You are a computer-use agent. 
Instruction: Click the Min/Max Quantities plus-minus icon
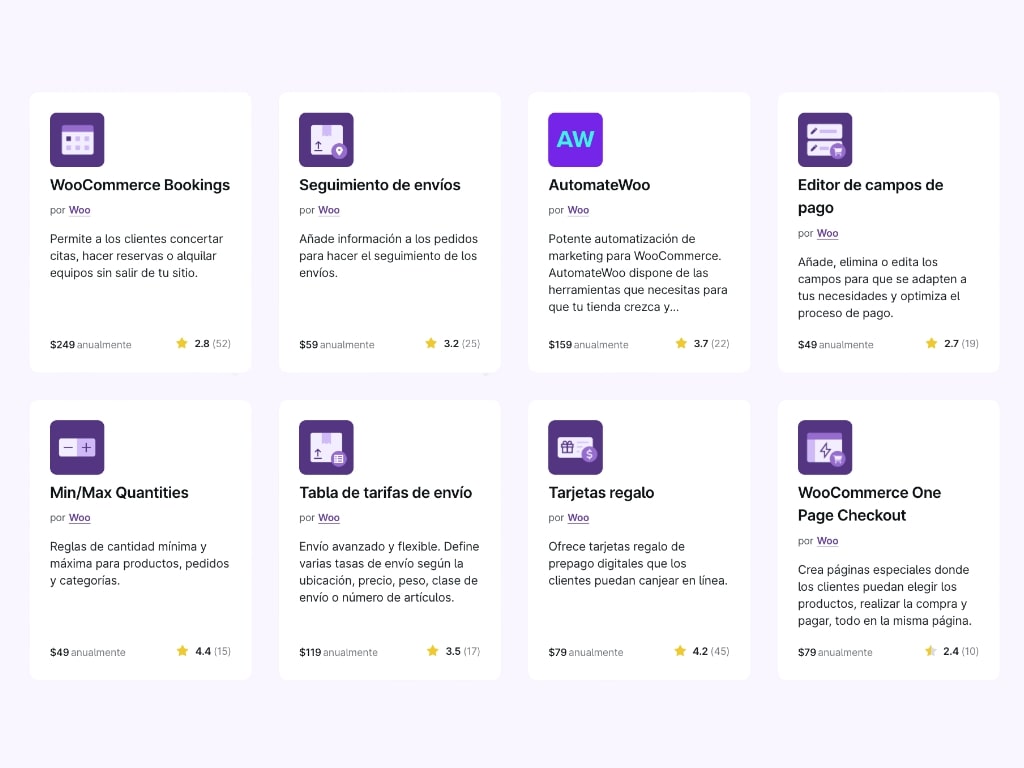[x=77, y=447]
